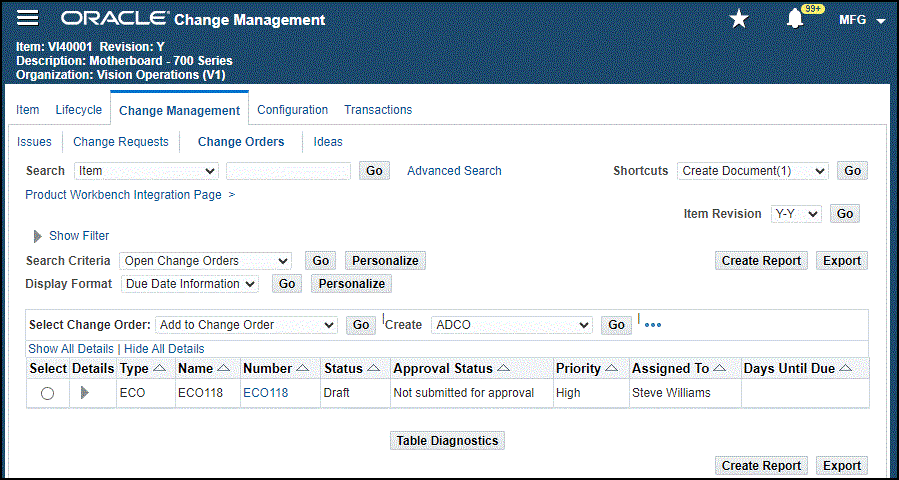This screenshot has width=899, height=480.
Task: Select the ECO118 row radio button
Action: (48, 393)
